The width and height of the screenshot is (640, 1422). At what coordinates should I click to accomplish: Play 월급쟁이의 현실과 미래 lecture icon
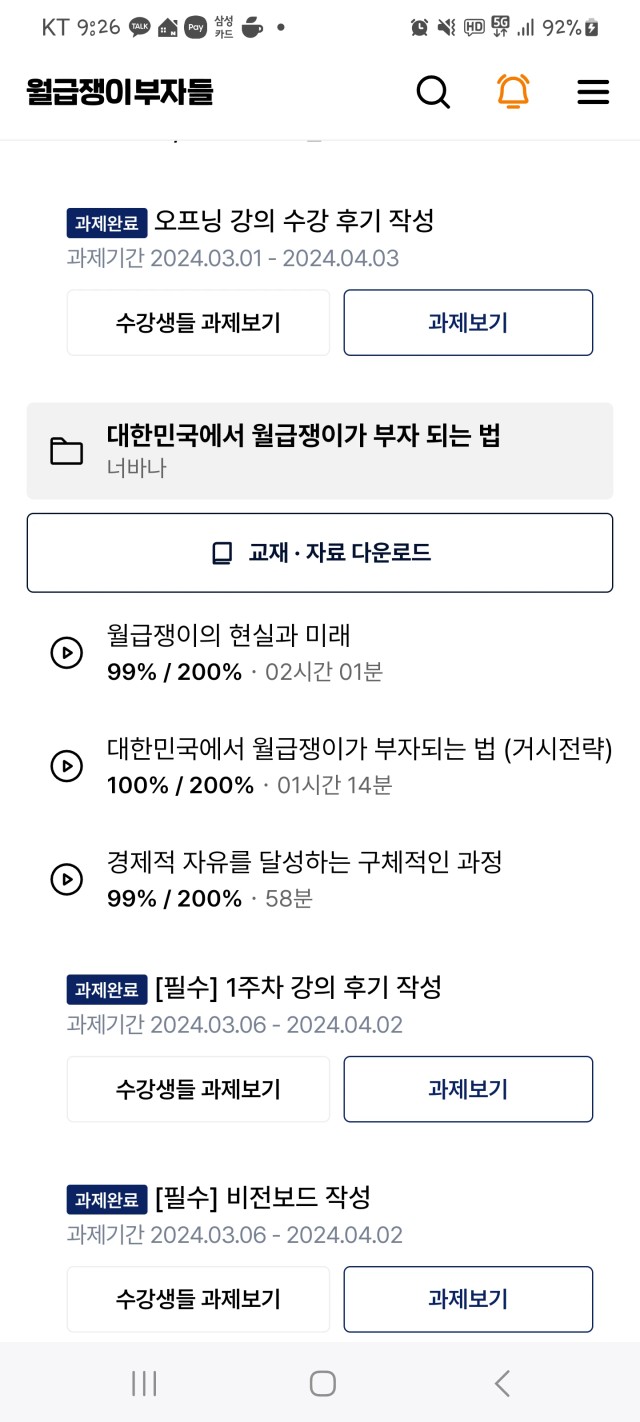(66, 653)
